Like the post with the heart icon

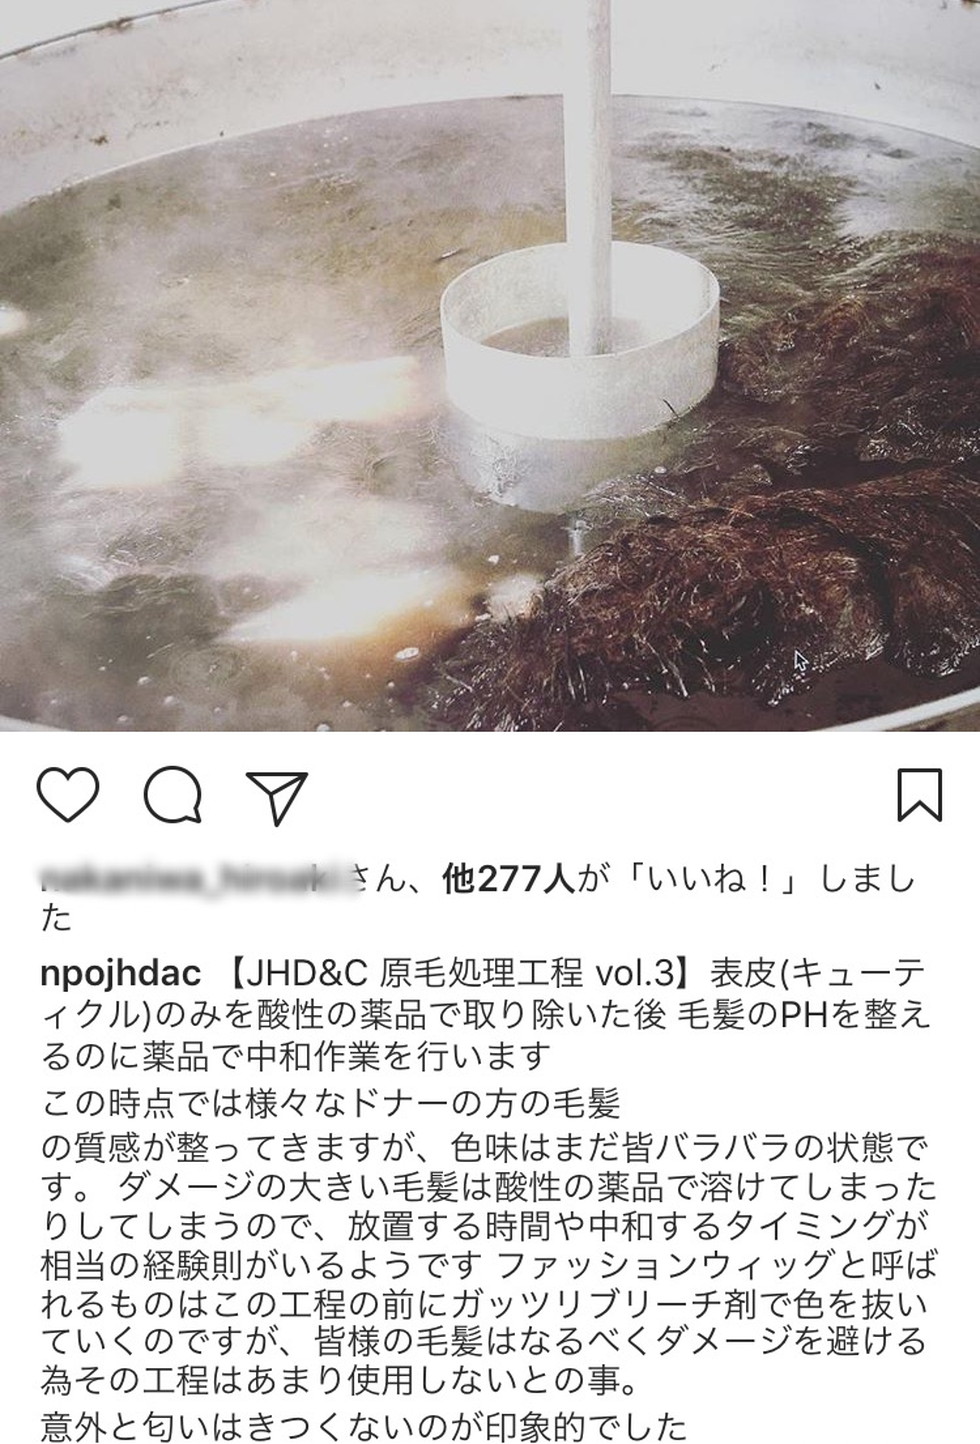(68, 795)
